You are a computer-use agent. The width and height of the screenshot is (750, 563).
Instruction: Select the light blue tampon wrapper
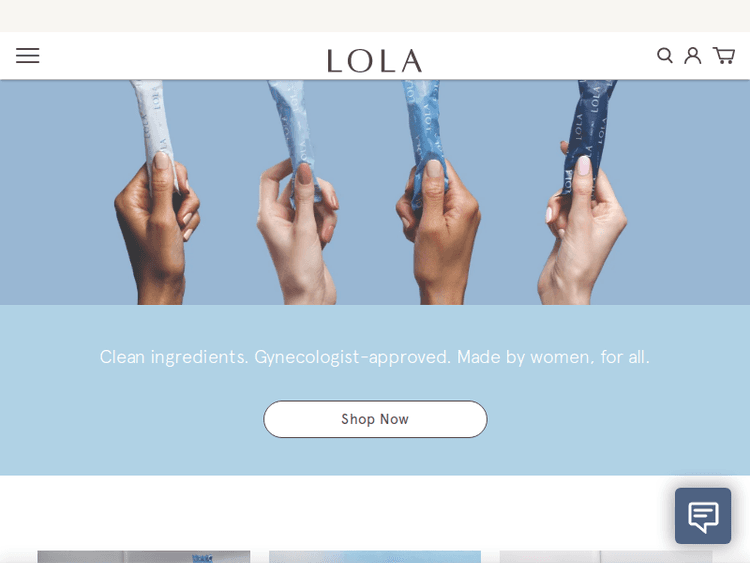[296, 139]
